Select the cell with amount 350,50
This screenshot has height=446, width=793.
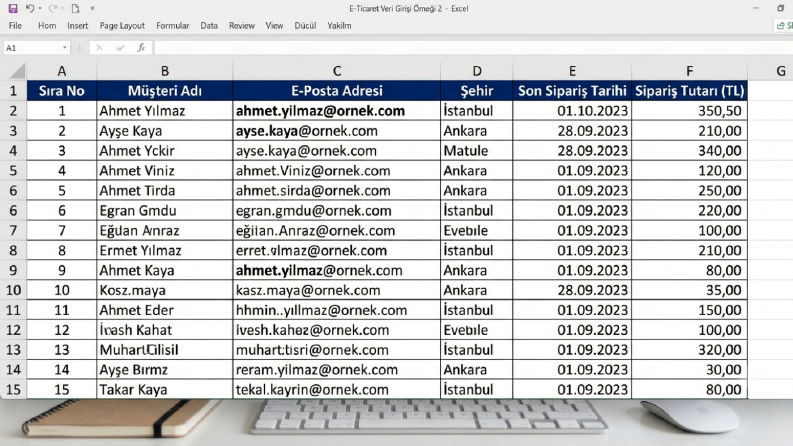(x=689, y=111)
